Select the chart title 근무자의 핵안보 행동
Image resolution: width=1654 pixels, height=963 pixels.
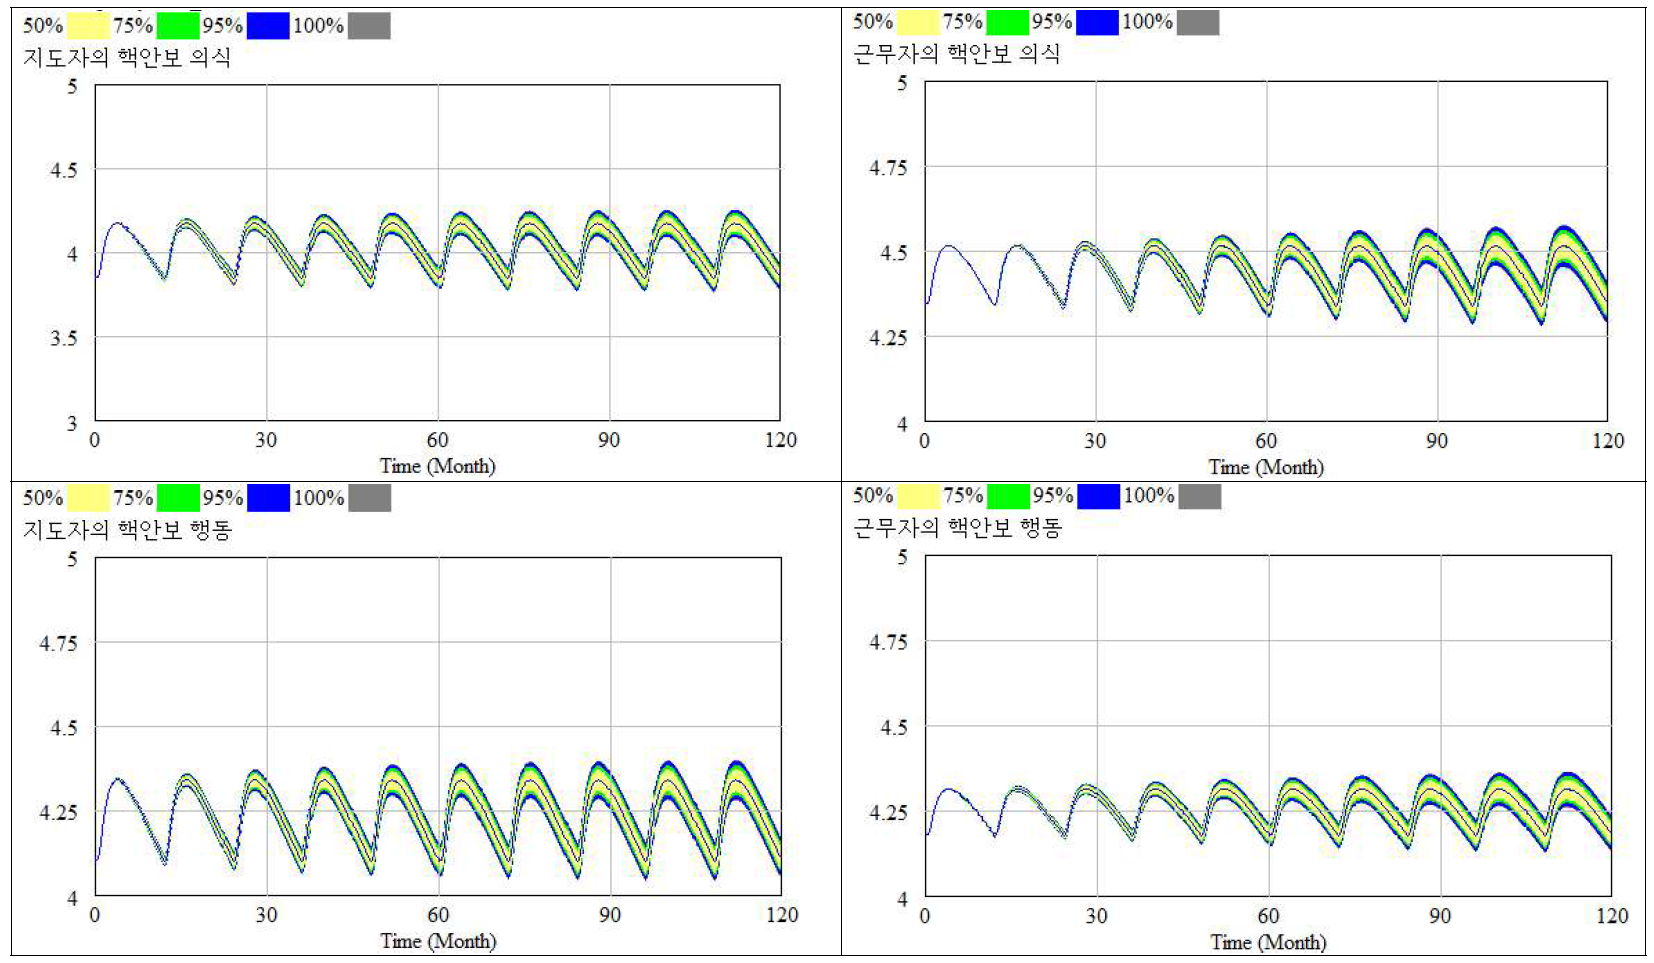tap(957, 528)
